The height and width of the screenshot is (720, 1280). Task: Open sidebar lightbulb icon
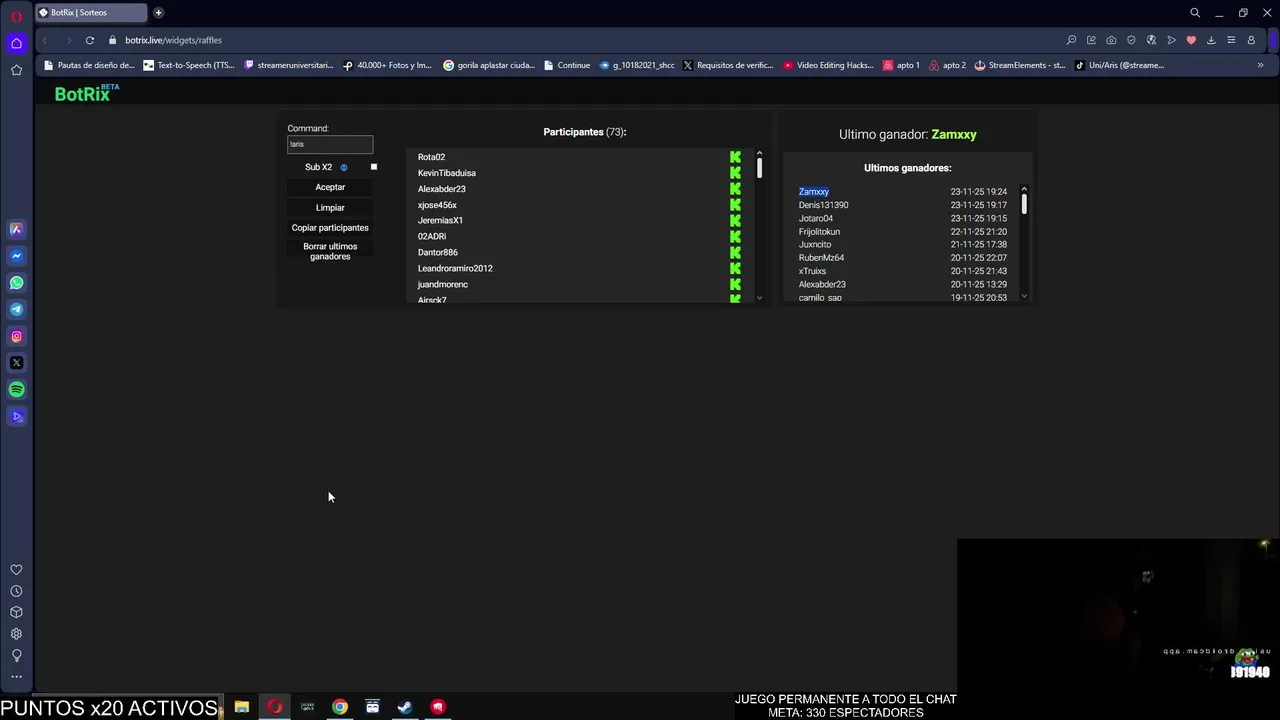(x=16, y=655)
